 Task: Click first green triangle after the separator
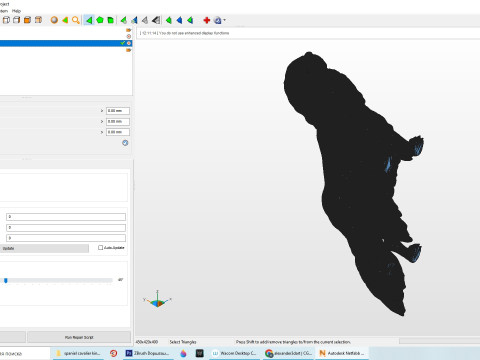[169, 20]
